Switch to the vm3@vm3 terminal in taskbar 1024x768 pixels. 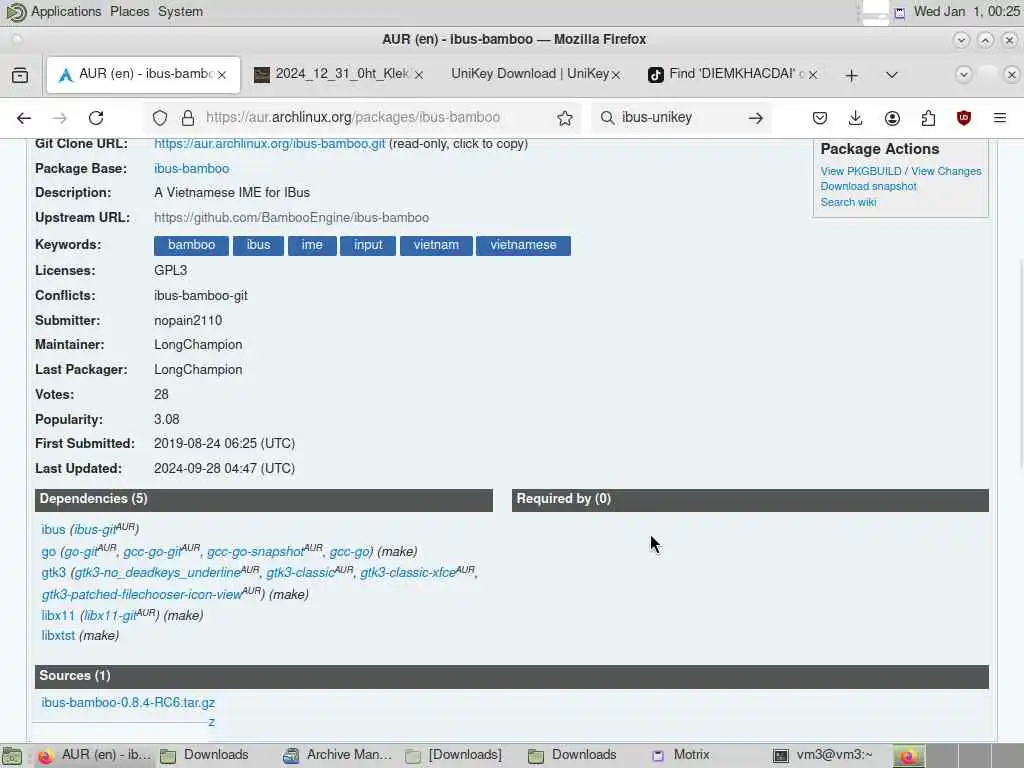coord(823,756)
